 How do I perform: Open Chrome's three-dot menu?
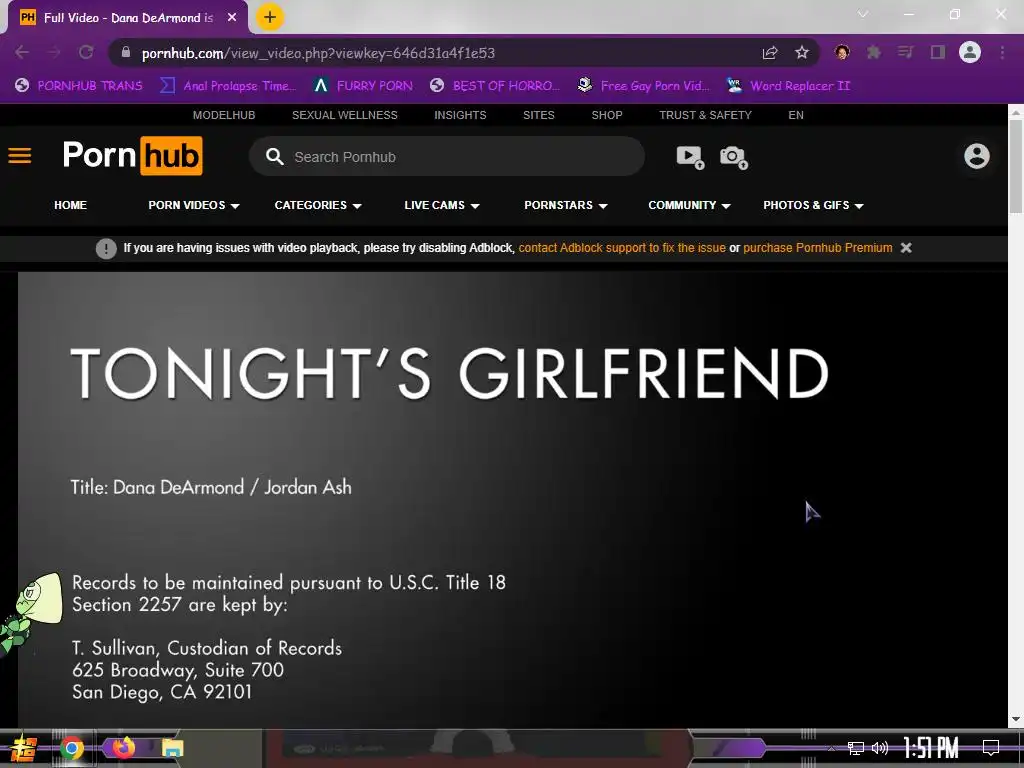tap(1002, 52)
